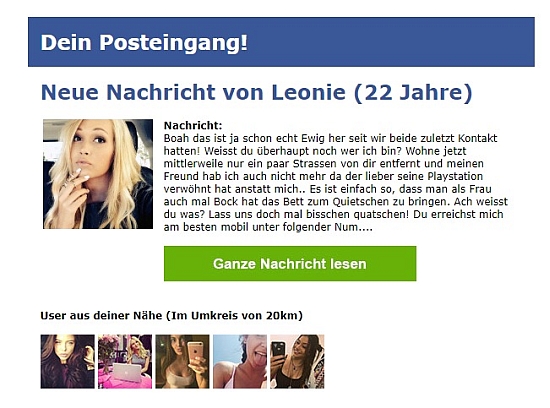Select the 'Dein Posteingang!' header title

[144, 42]
